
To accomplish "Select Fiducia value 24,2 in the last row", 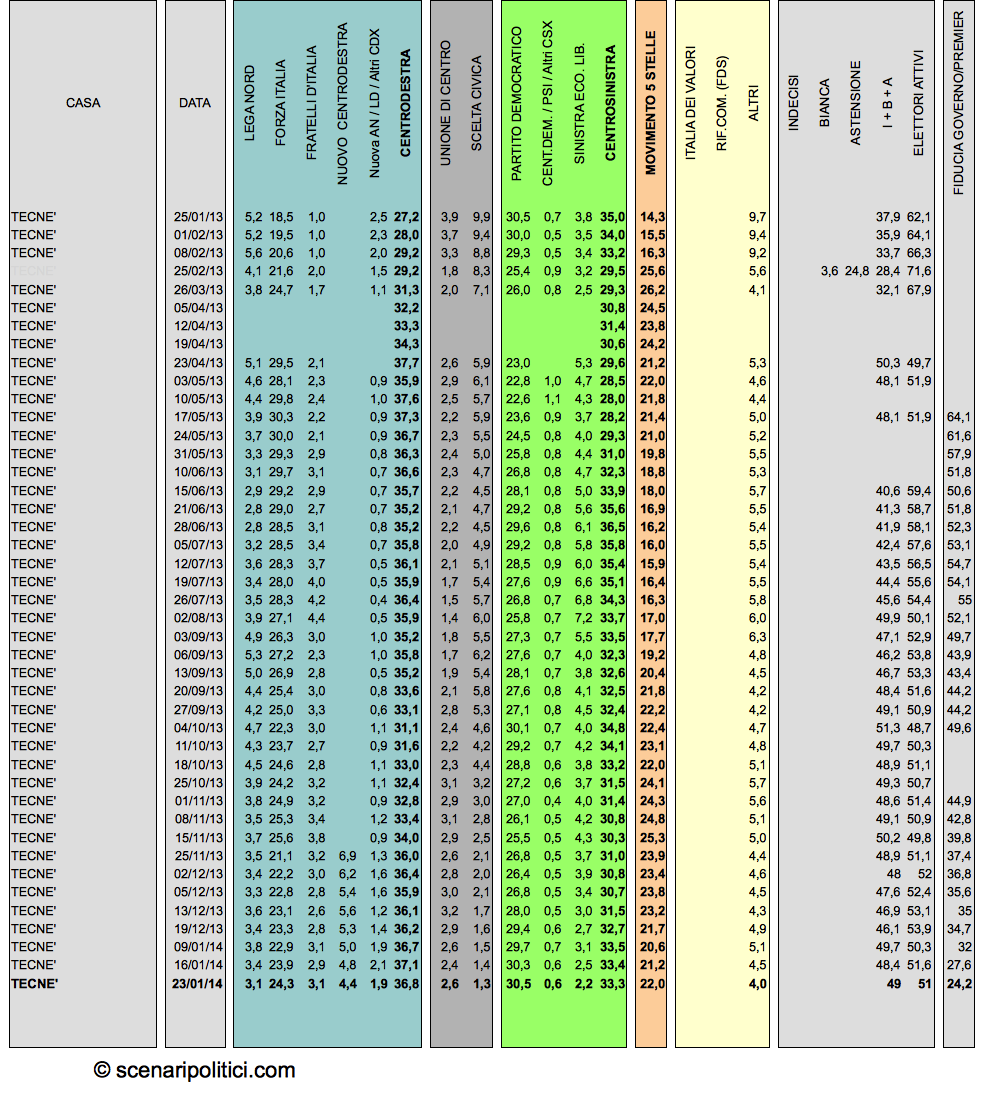I will pos(959,984).
